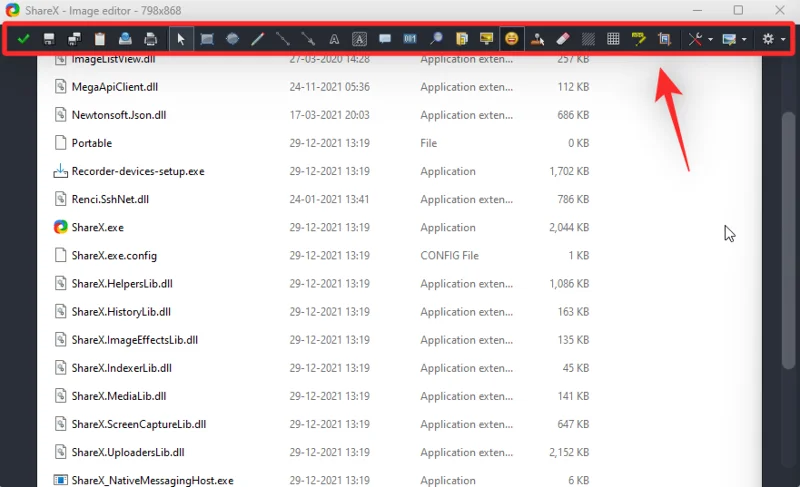The image size is (800, 487).
Task: Click the ShareX logo in title bar
Action: point(12,10)
